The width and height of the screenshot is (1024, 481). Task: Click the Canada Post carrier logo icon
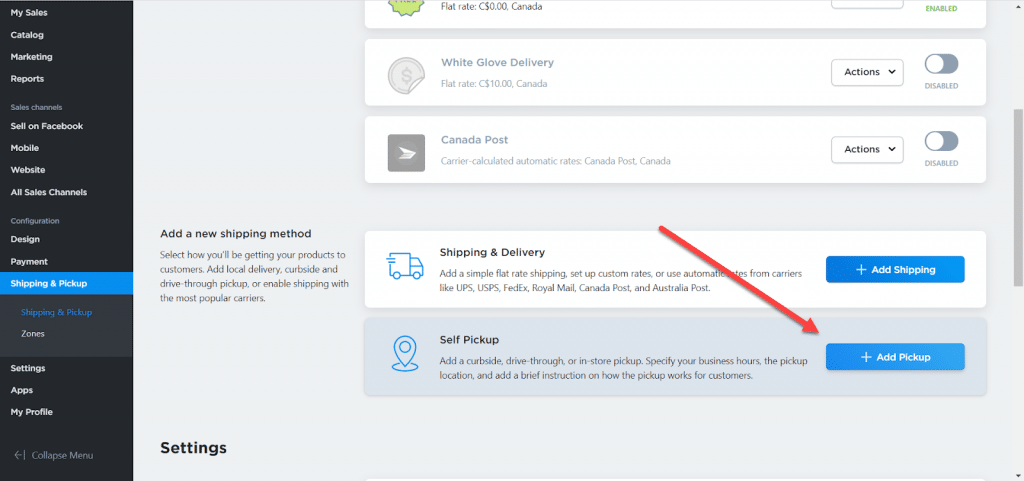(x=406, y=153)
